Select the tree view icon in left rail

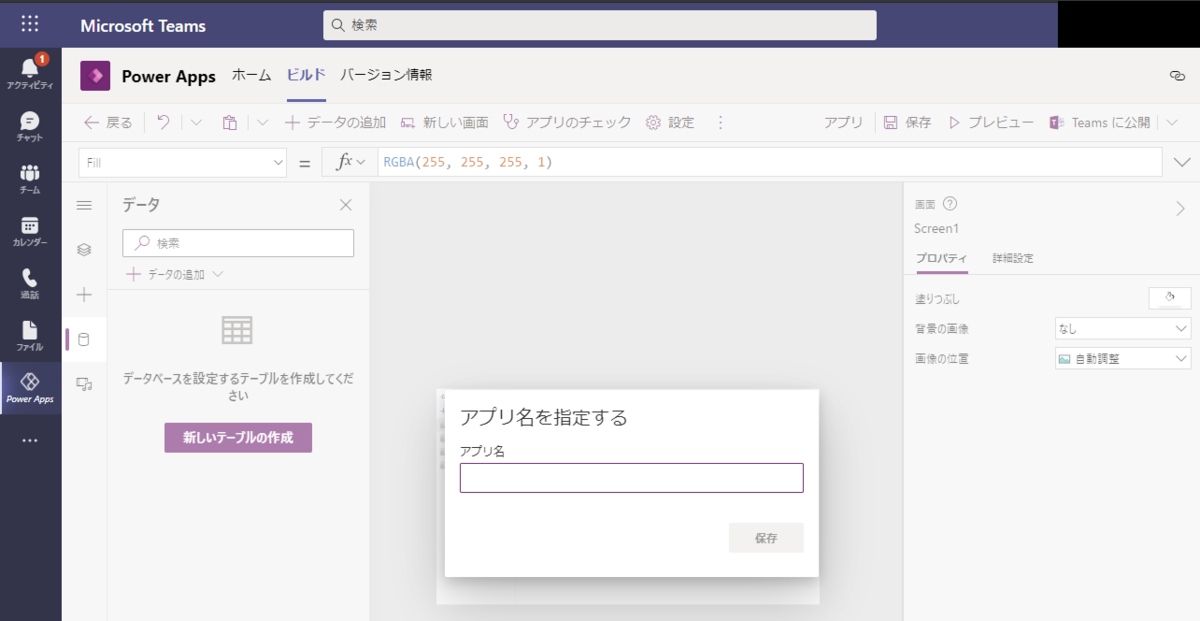pos(84,249)
